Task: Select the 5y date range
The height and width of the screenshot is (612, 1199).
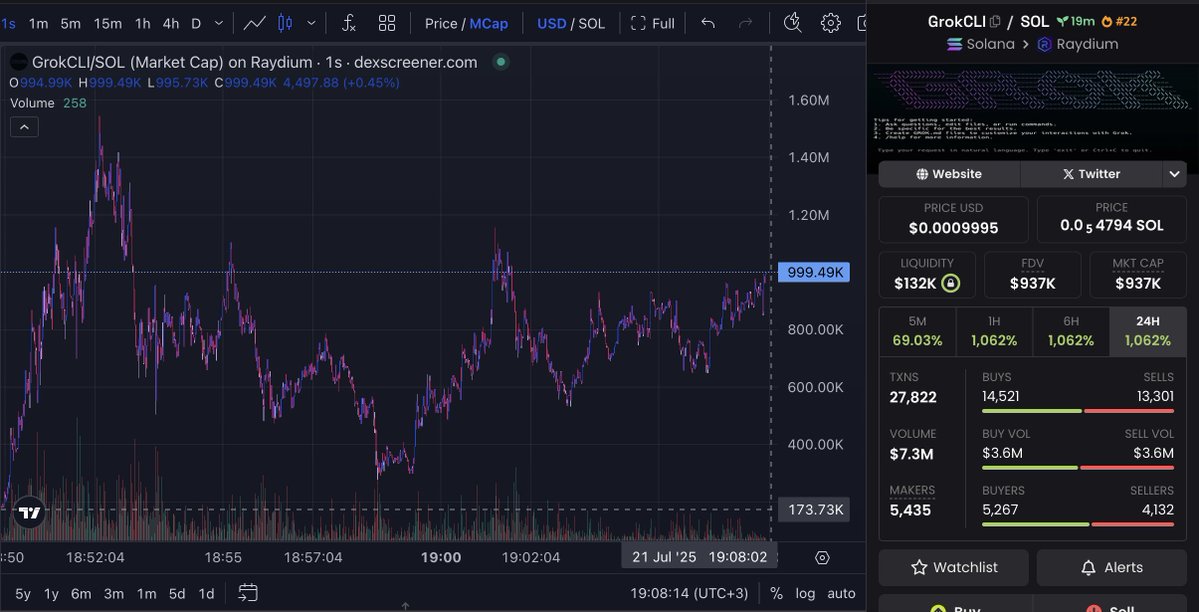Action: pos(23,594)
